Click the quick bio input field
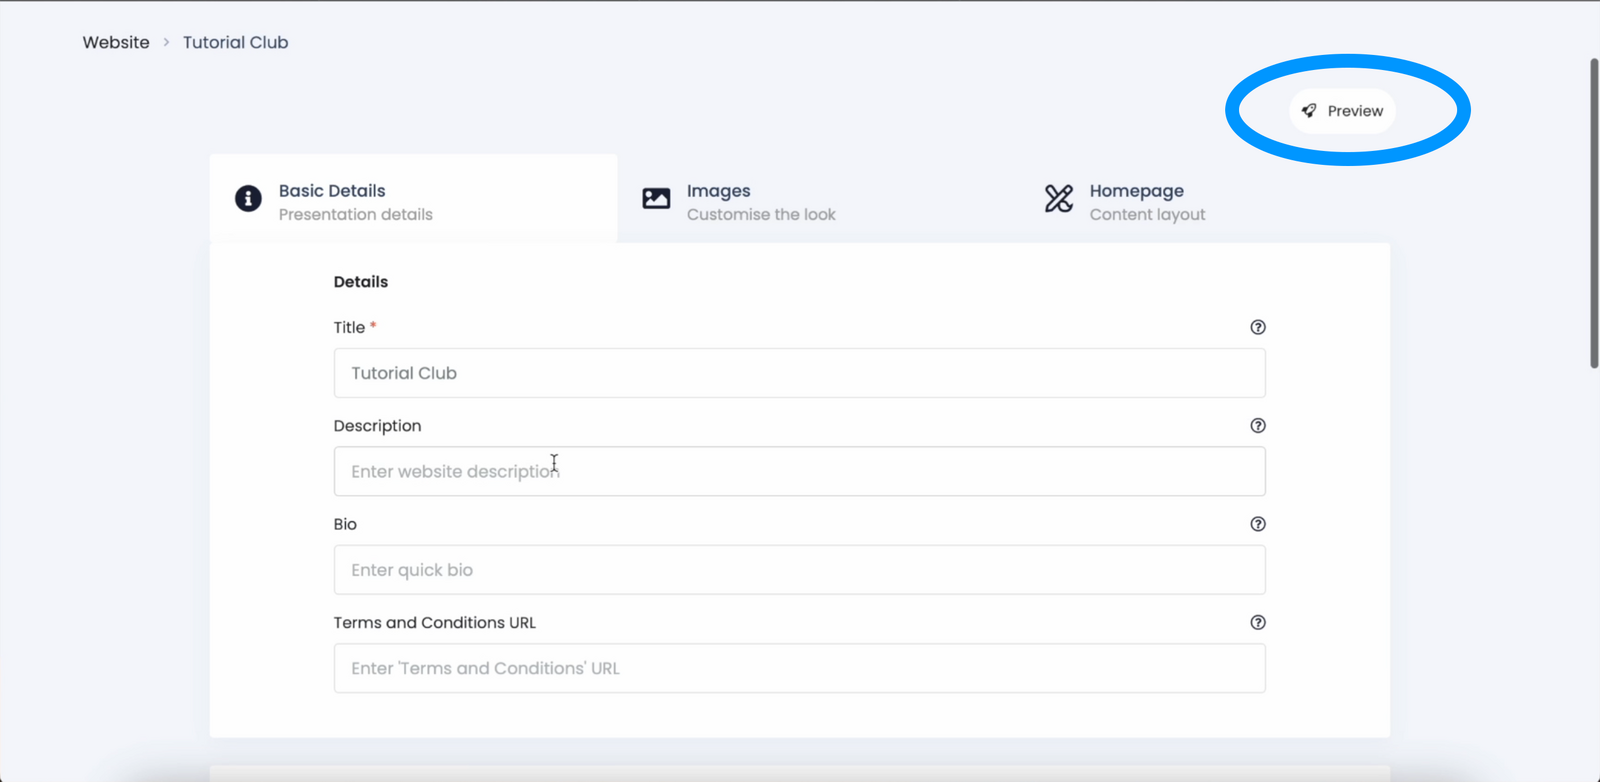The image size is (1600, 782). pos(799,570)
